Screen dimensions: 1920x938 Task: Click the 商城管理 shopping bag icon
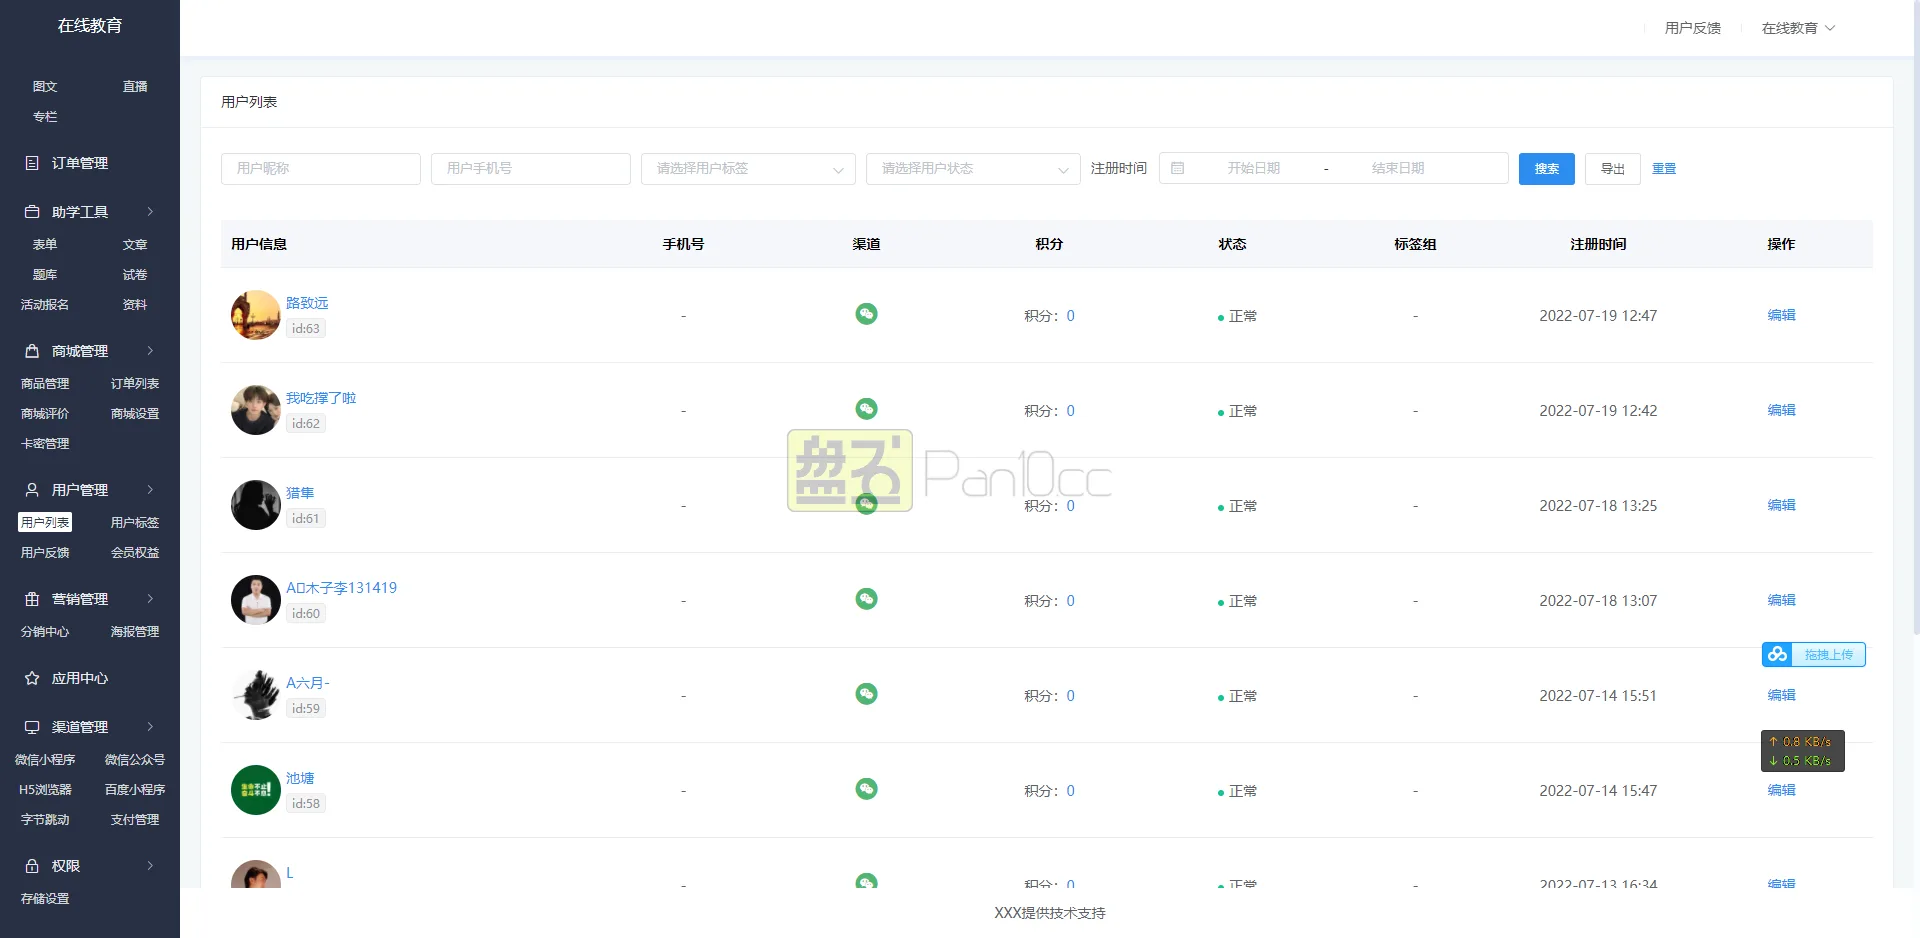32,351
